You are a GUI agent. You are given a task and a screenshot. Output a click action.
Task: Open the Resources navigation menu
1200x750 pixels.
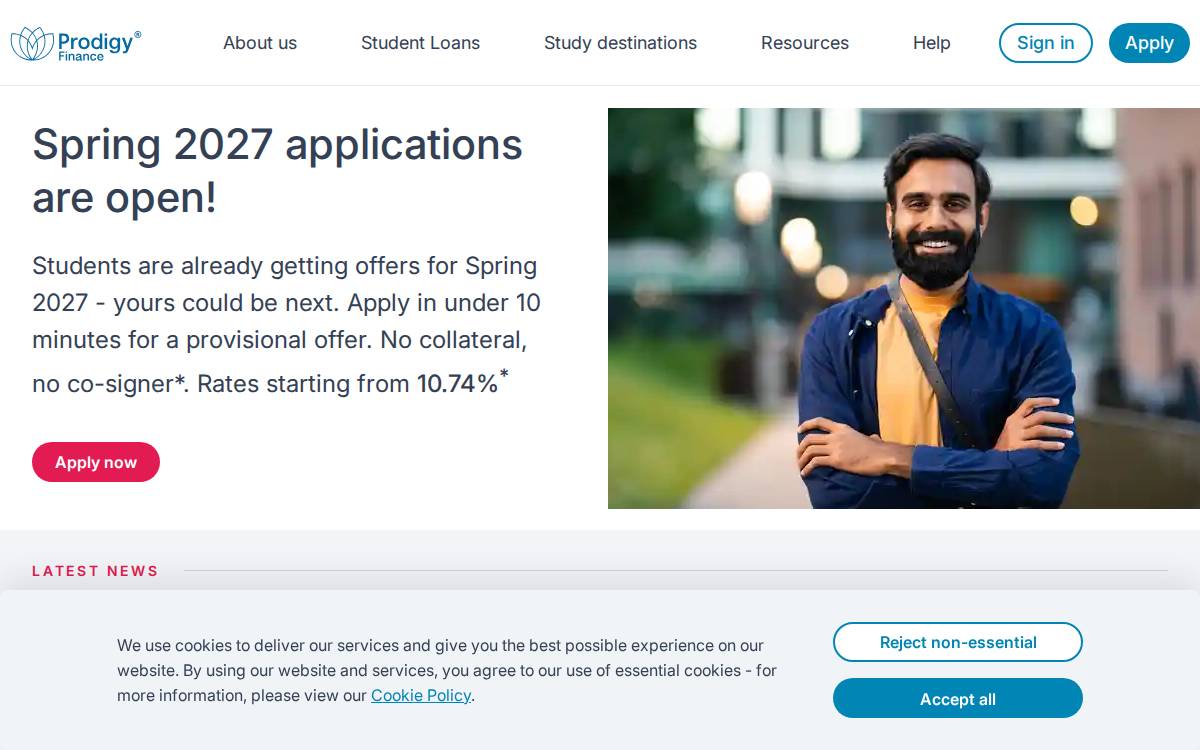click(x=805, y=43)
